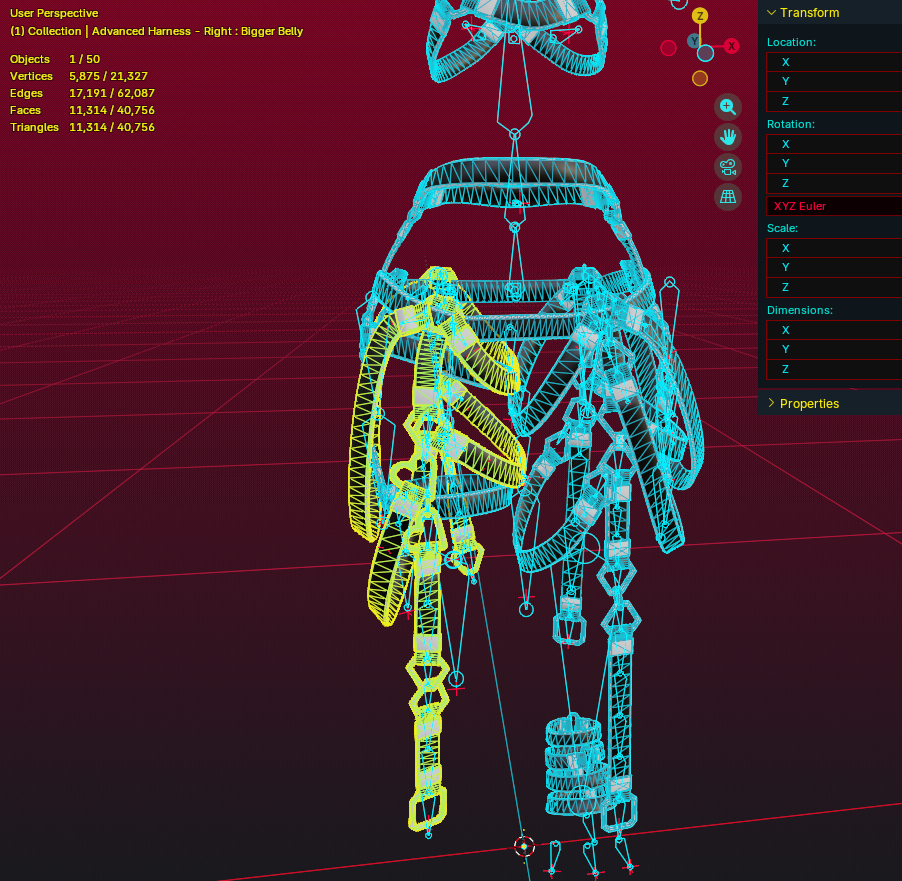Open the XYZ Euler rotation mode dropdown

[x=834, y=206]
